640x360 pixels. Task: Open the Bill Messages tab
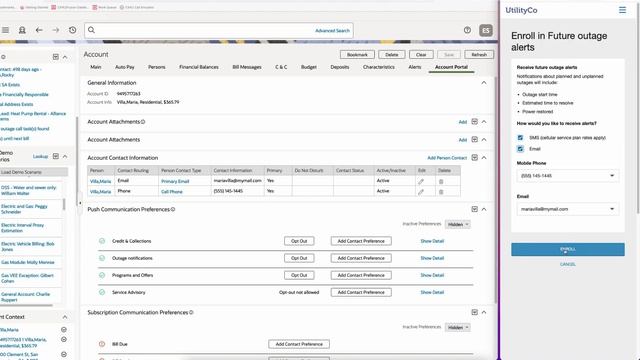coord(247,67)
